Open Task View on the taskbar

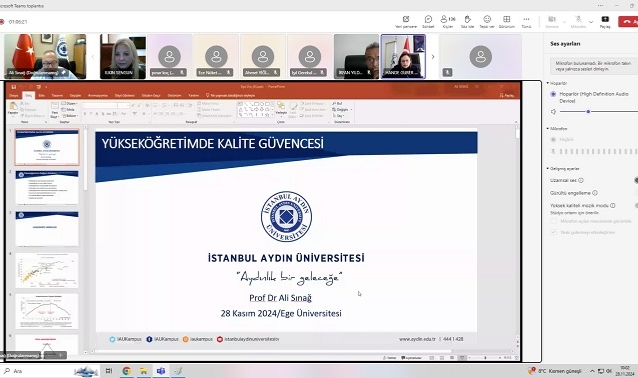[108, 371]
